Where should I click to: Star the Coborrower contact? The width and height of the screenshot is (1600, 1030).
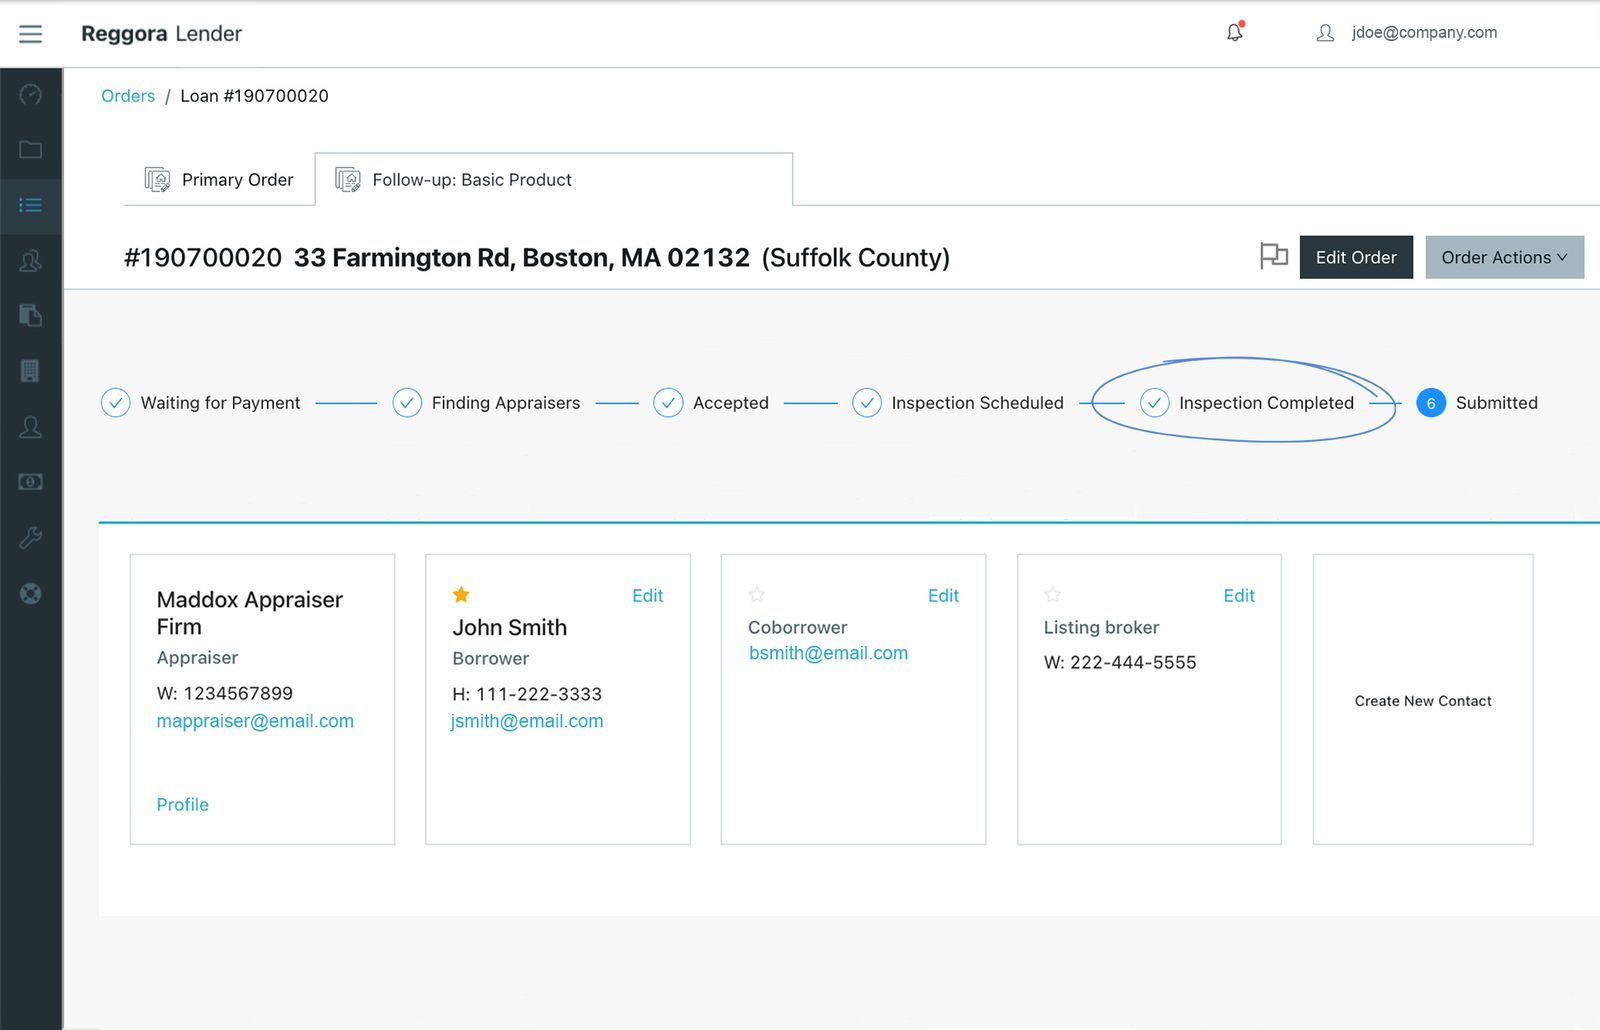[757, 595]
